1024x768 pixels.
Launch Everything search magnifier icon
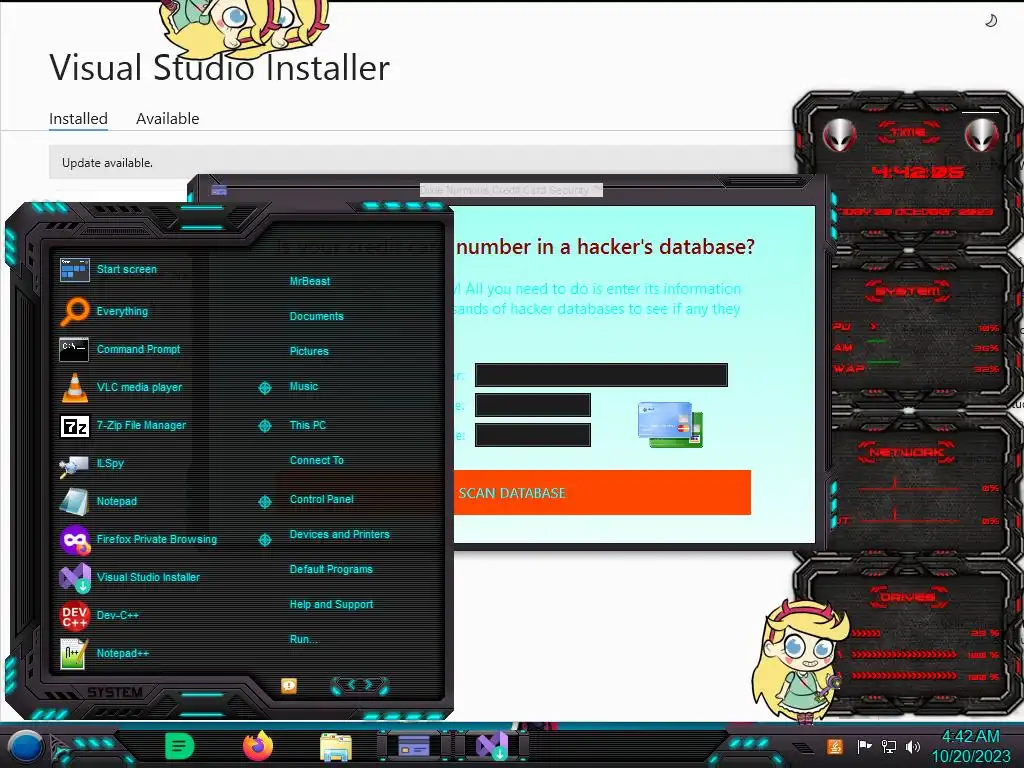tap(74, 311)
